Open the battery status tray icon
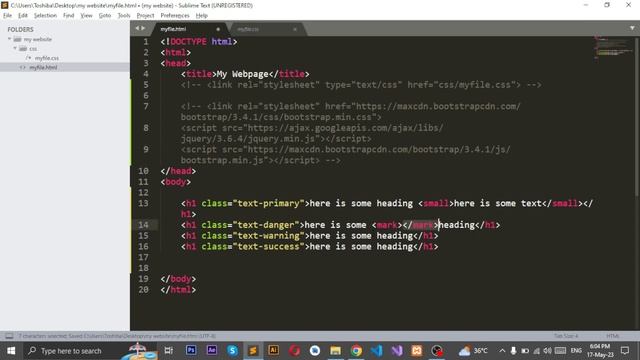 click(525, 351)
